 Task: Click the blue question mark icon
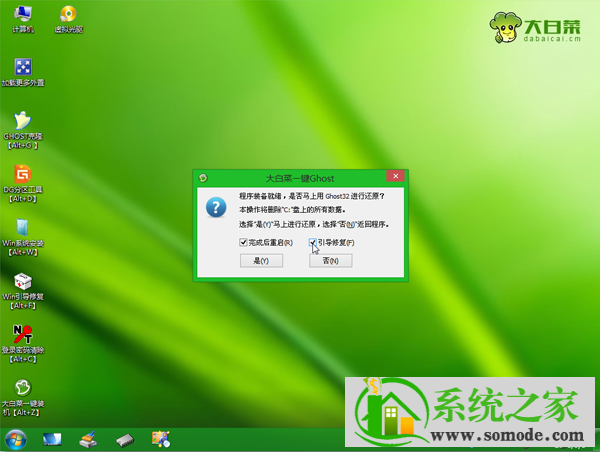point(216,207)
